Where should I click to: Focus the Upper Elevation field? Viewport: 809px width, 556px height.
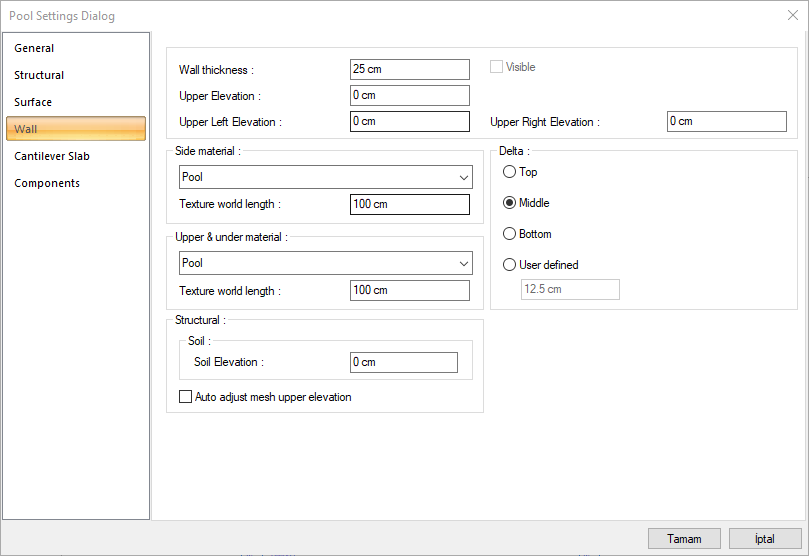(409, 96)
